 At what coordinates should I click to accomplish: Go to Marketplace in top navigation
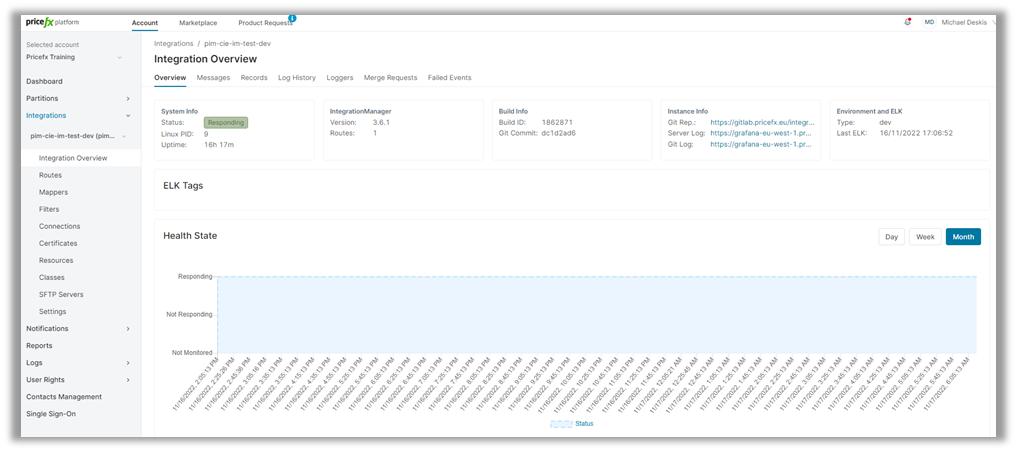pyautogui.click(x=198, y=22)
